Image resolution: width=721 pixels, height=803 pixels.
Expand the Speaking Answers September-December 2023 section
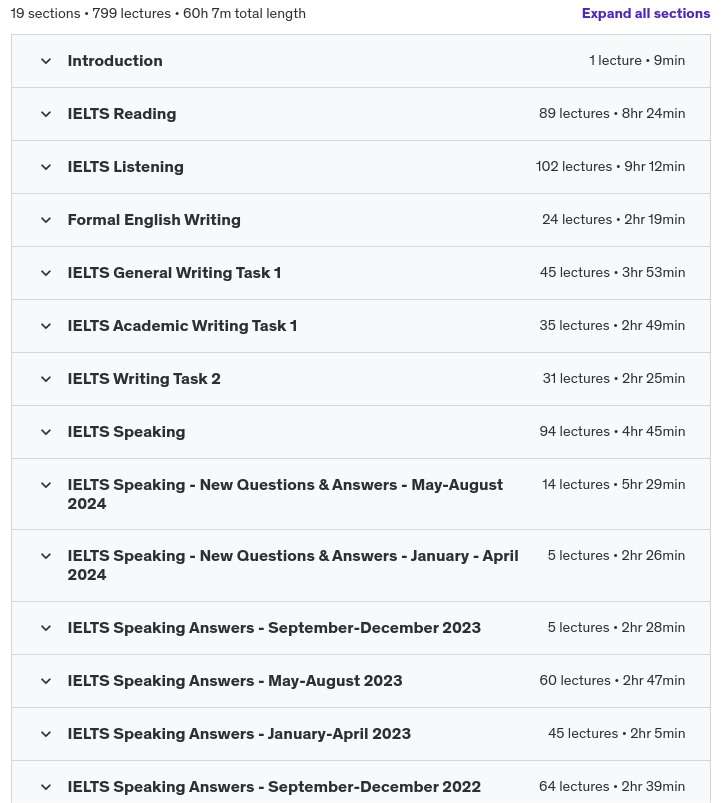46,628
